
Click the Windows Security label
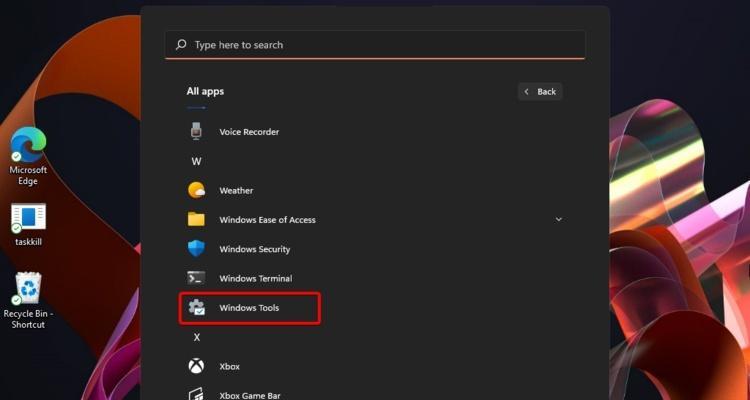[254, 249]
